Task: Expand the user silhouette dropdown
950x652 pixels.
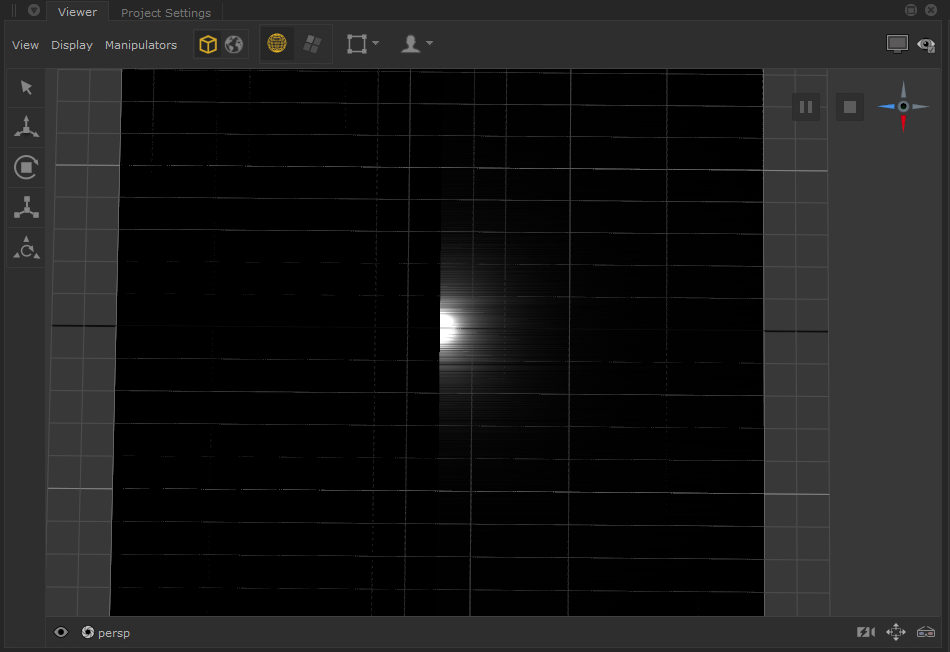Action: click(416, 44)
